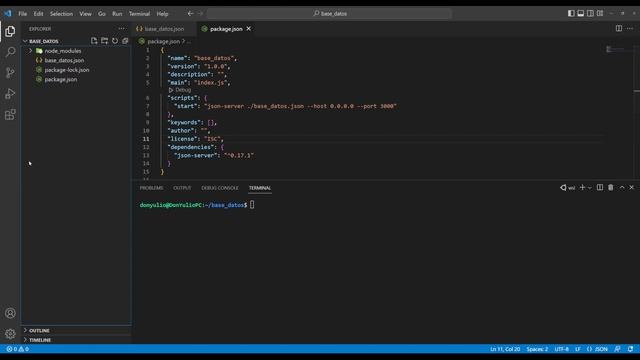Change end of line sequence LF
Screen dimensions: 640x360
tap(578, 349)
